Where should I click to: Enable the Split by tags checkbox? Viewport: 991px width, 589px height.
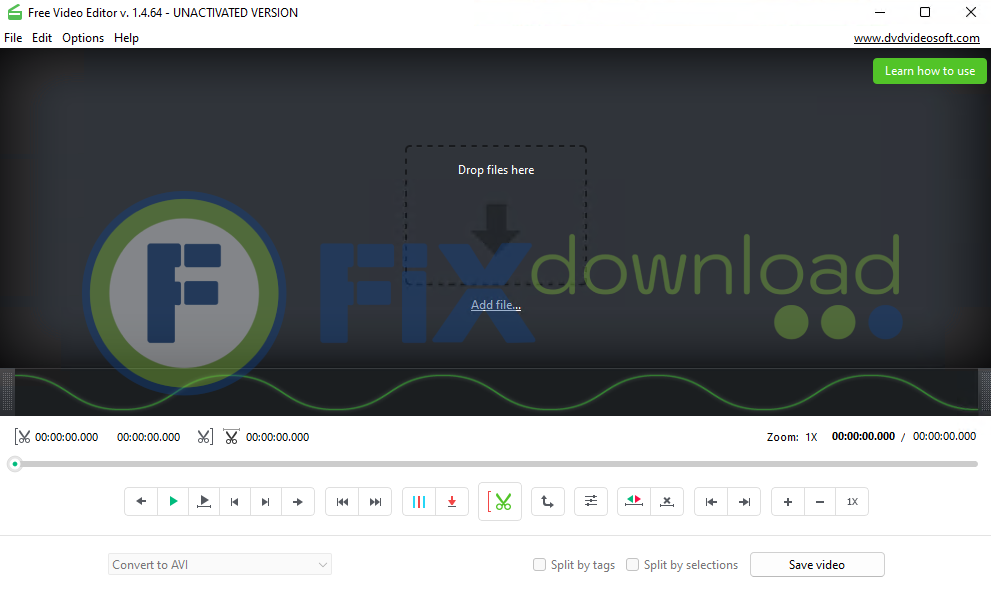click(x=540, y=565)
